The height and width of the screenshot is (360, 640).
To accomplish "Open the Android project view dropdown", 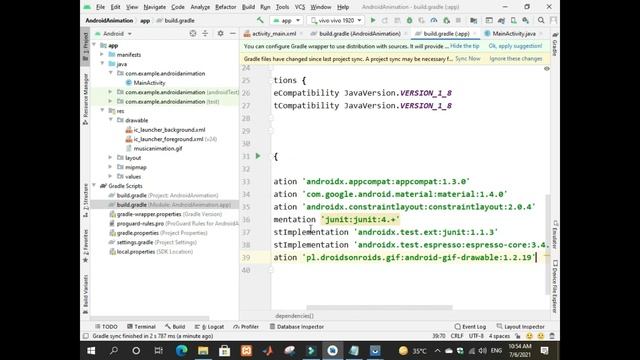I will 113,33.
